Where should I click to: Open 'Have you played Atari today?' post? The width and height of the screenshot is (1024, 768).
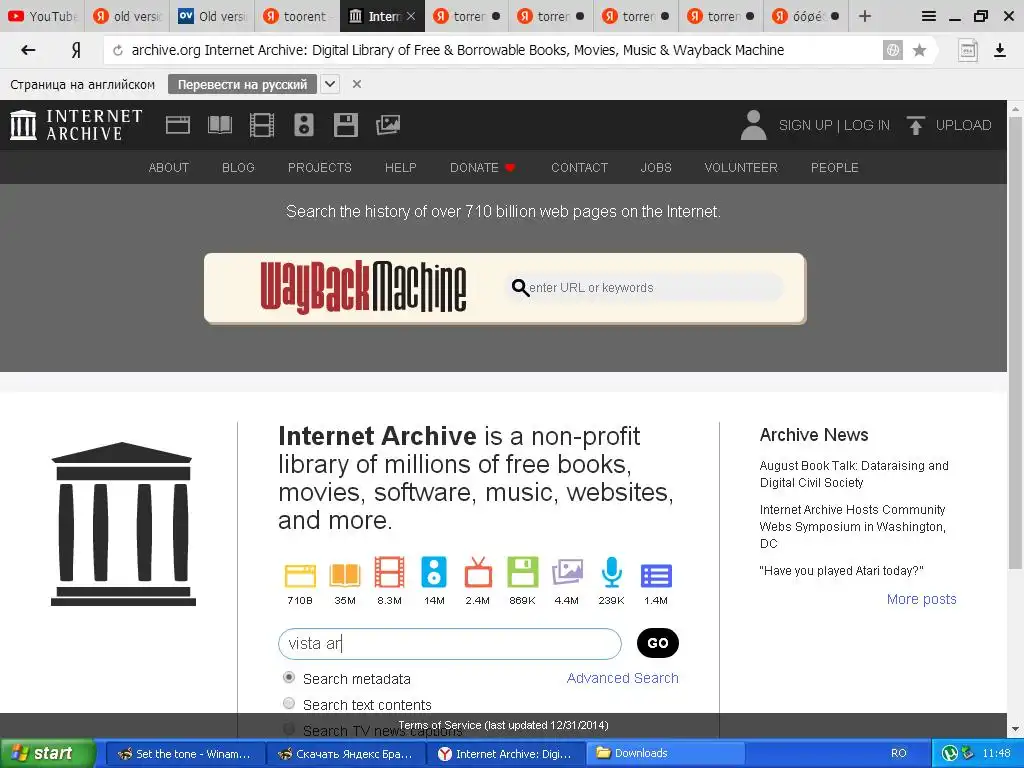point(841,571)
